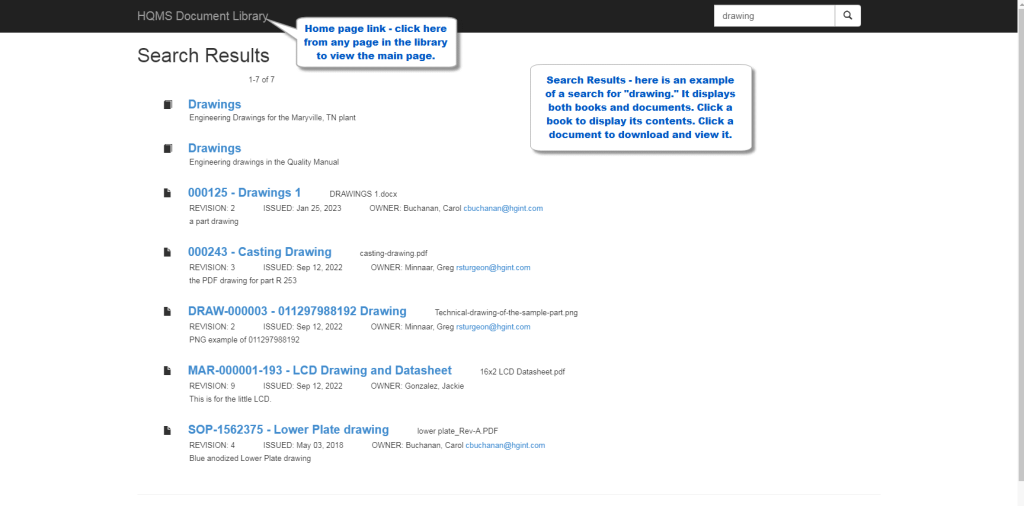
Task: Click document icon for DRAW-000003 result
Action: click(167, 311)
